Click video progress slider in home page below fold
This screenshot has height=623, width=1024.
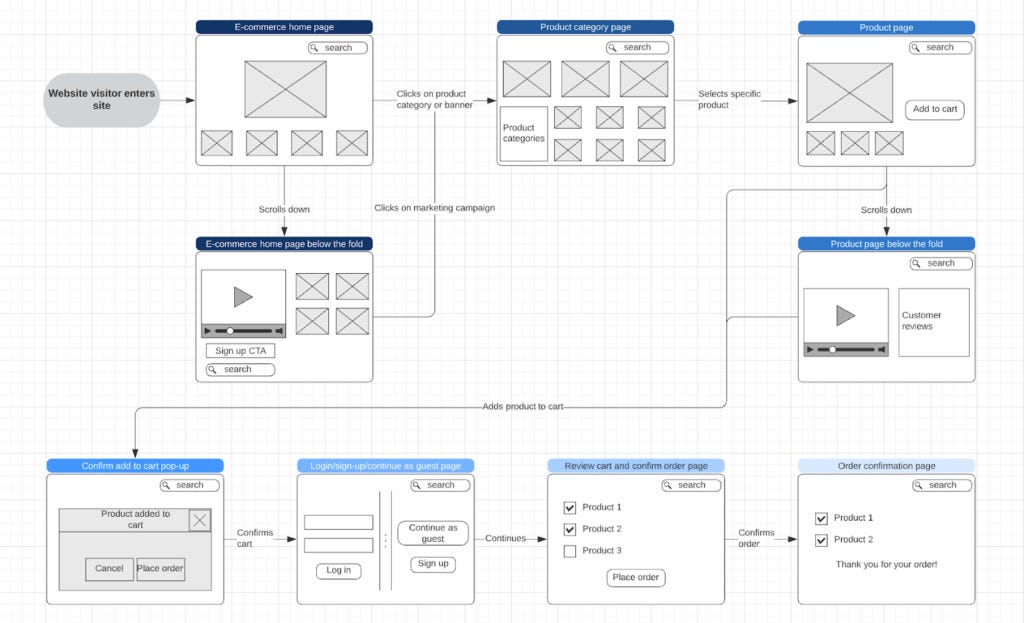point(244,331)
